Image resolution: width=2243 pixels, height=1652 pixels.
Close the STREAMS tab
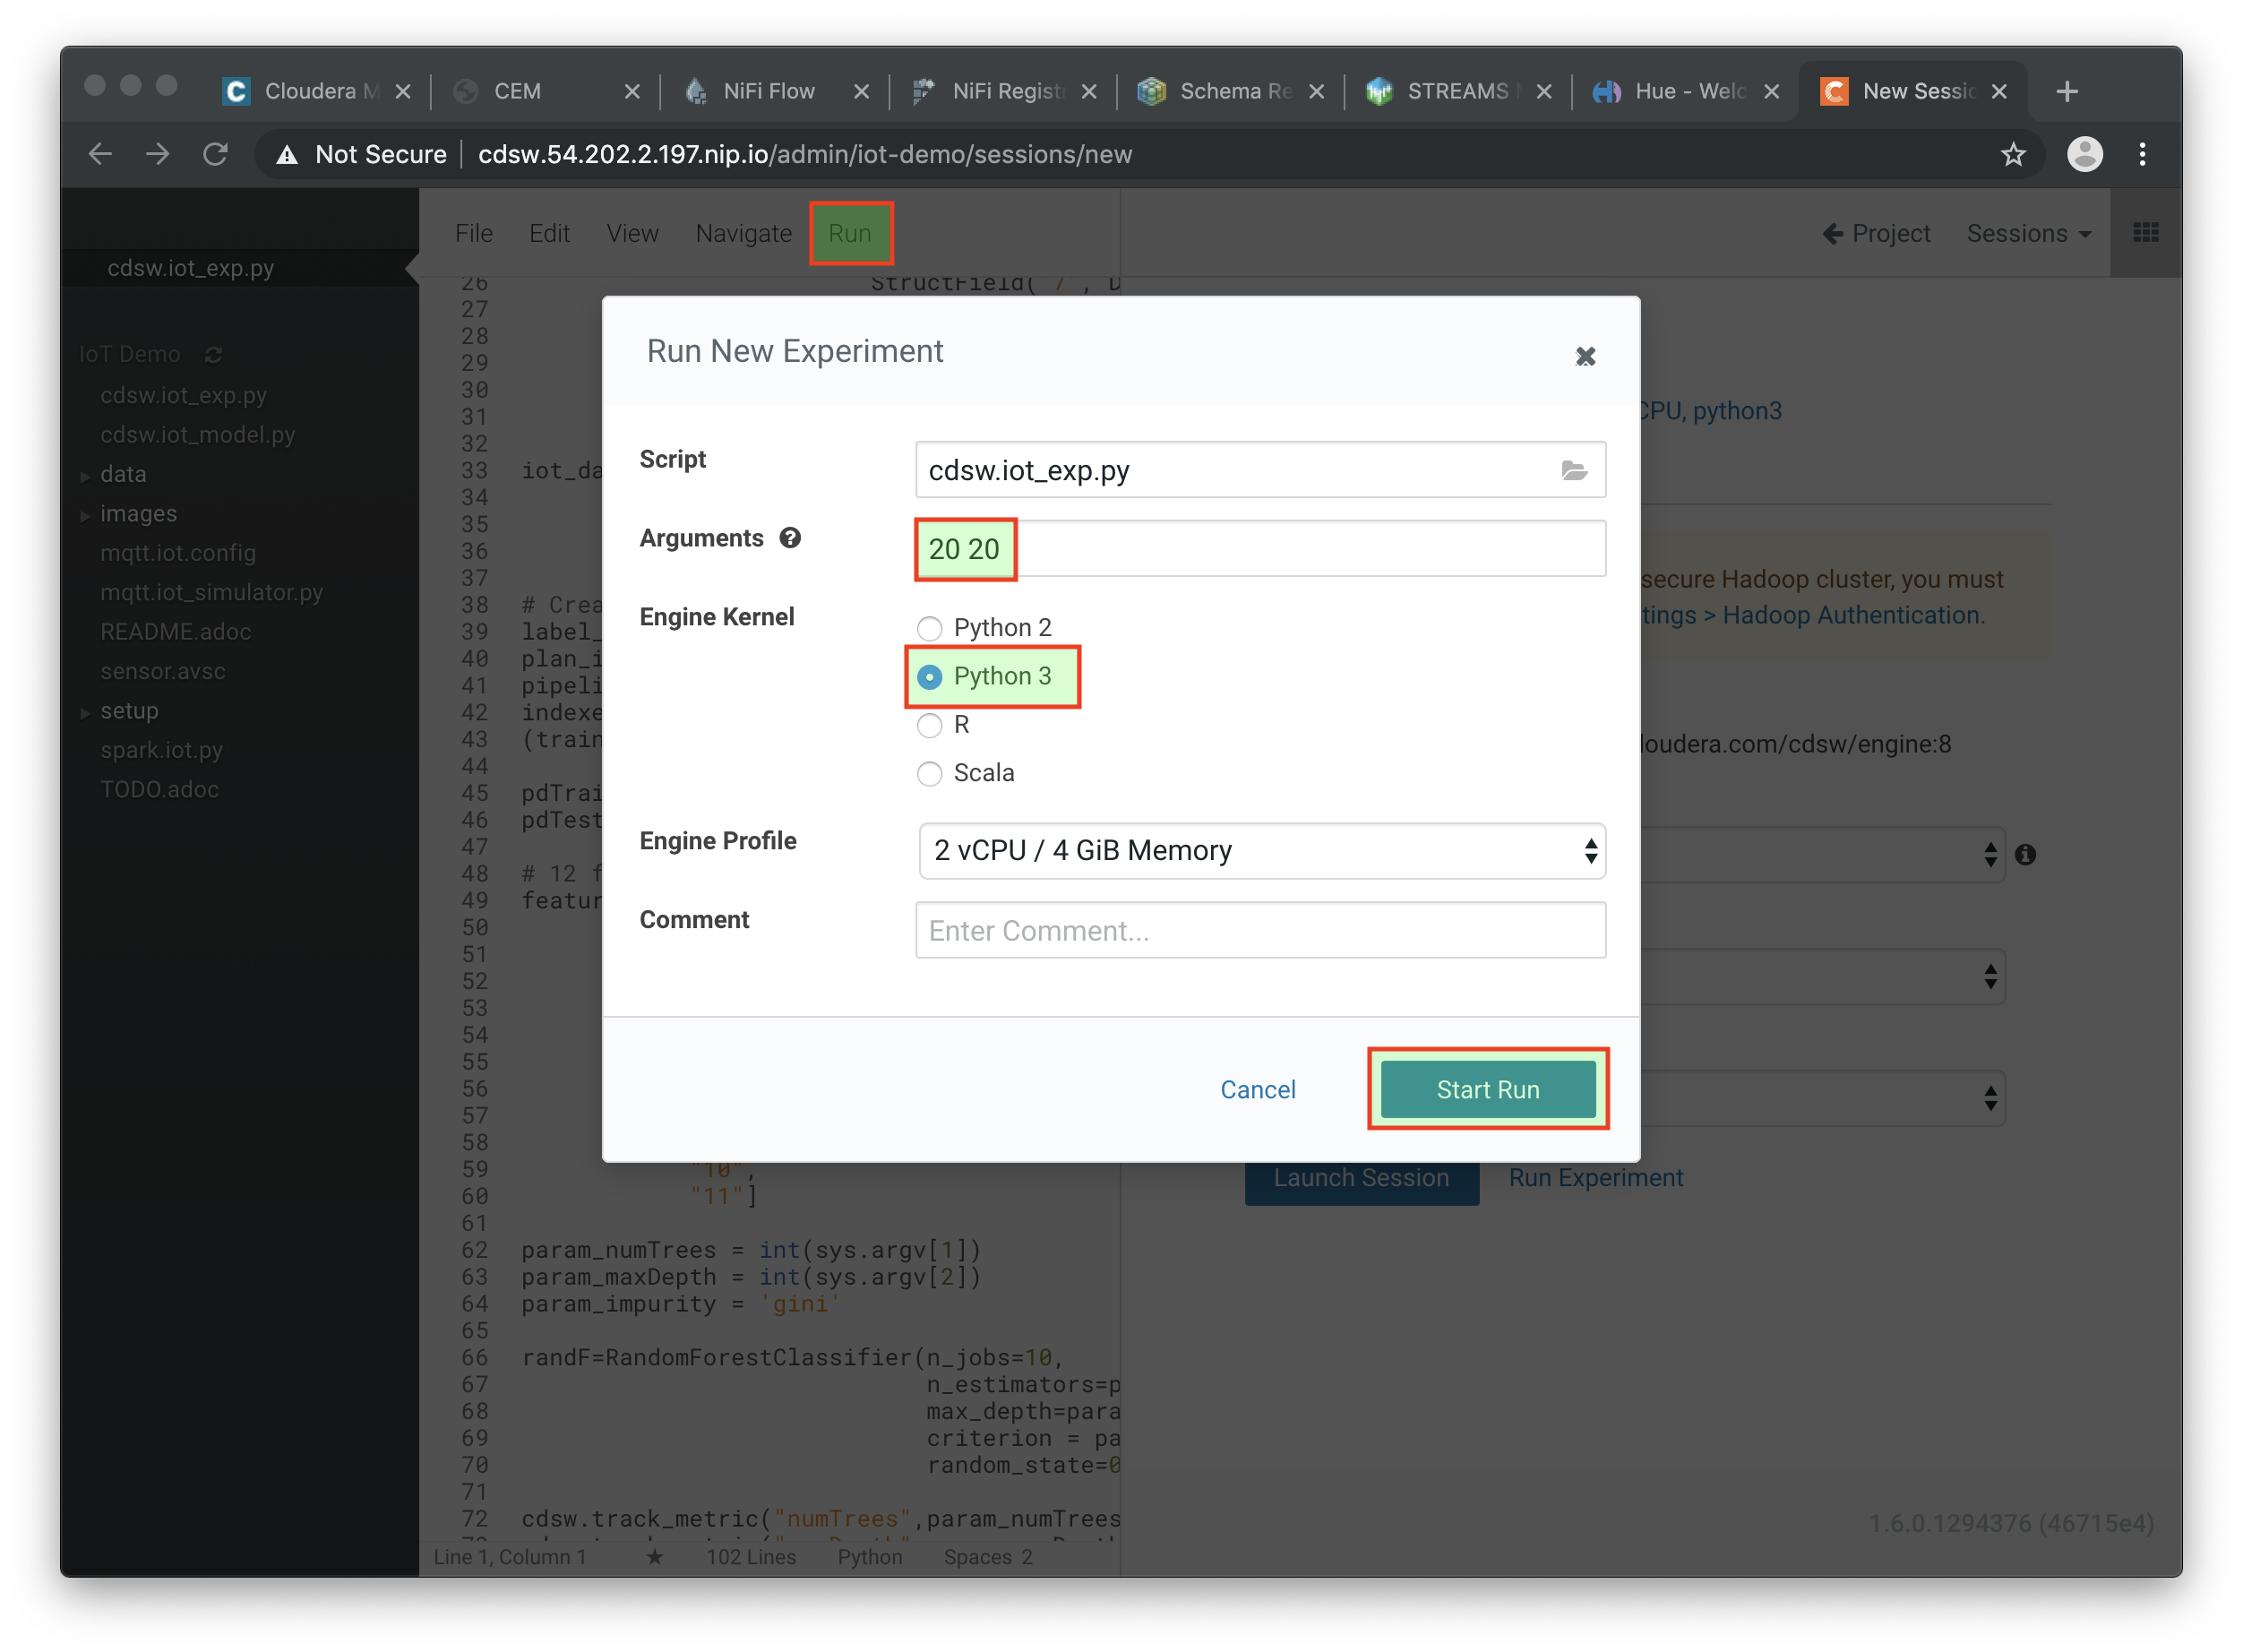tap(1544, 91)
